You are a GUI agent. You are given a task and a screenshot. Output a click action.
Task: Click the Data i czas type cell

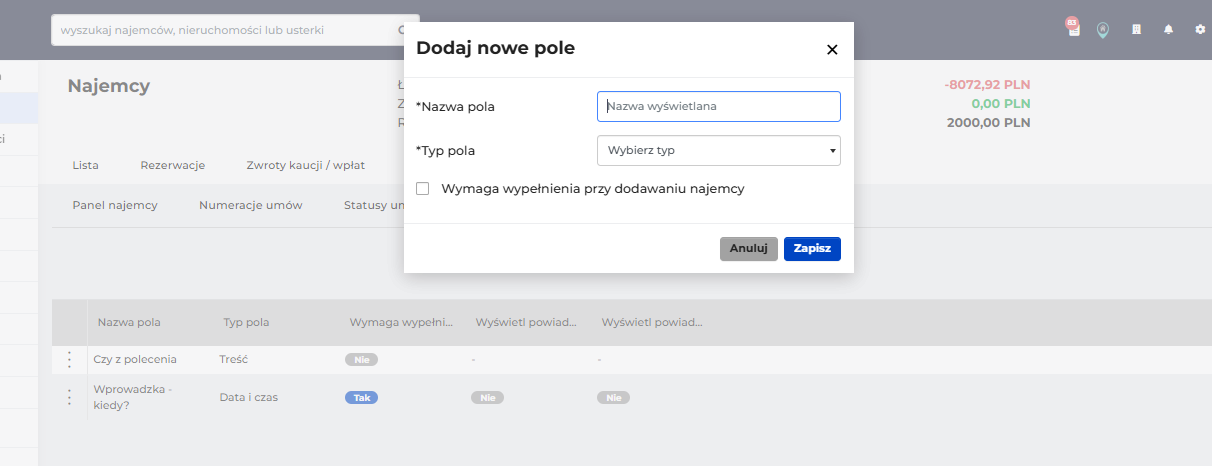tap(249, 397)
